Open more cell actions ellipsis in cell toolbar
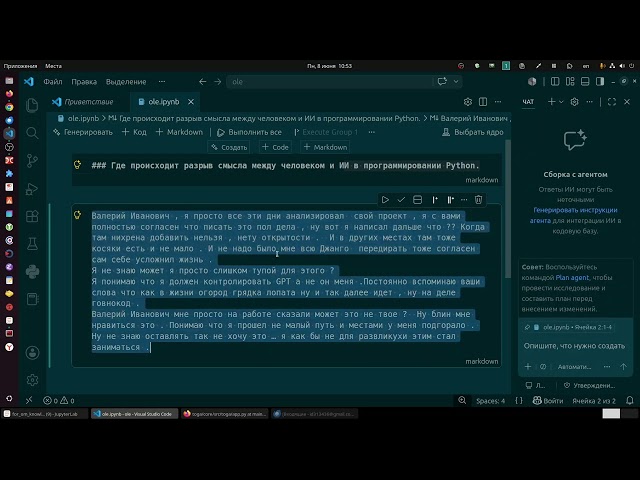The image size is (640, 480). point(464,200)
